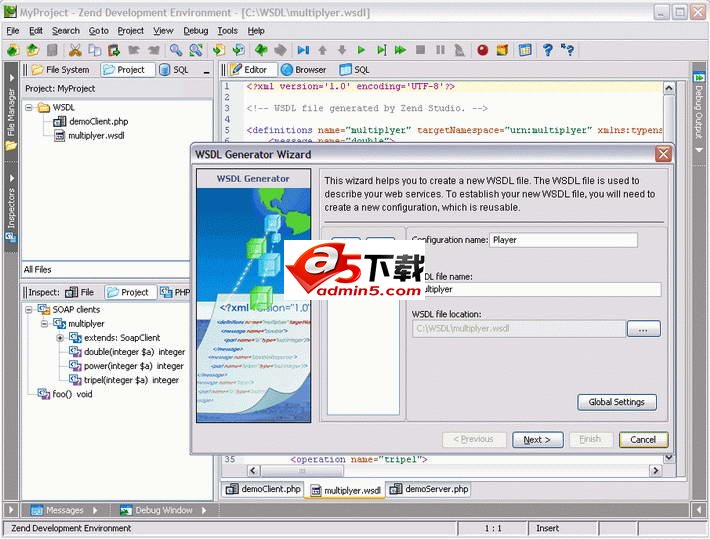Click editor vertical scrollbar up arrow
This screenshot has width=710, height=540.
pos(669,88)
